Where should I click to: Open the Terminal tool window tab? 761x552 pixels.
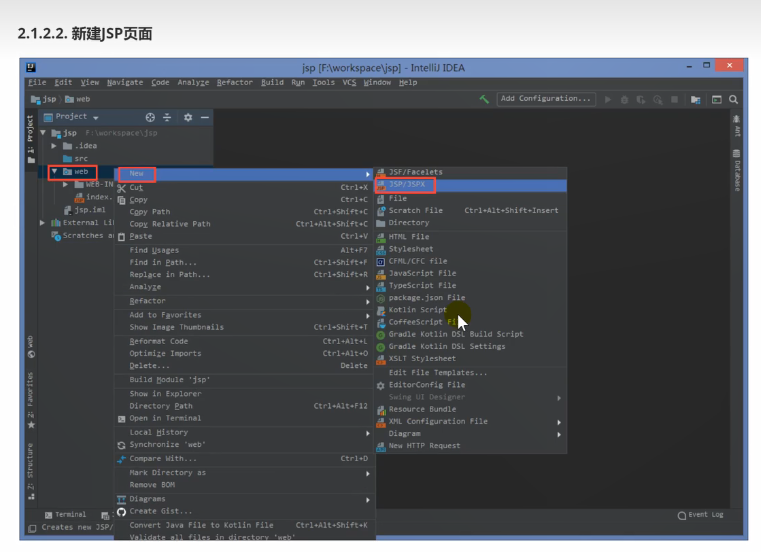click(65, 515)
